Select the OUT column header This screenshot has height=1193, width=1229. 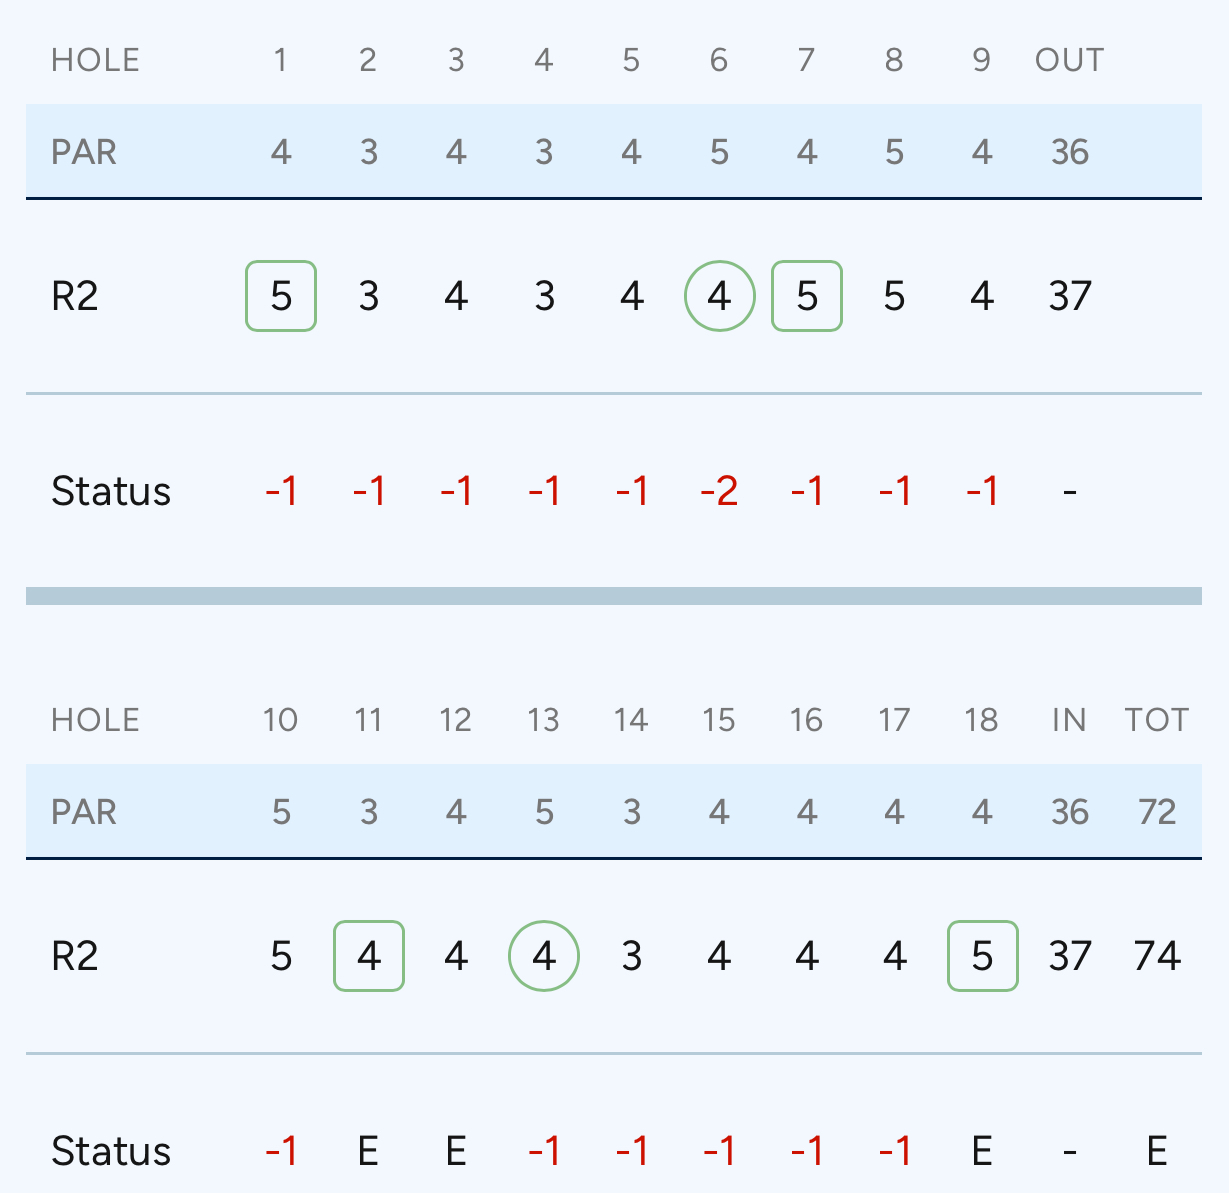point(1070,60)
